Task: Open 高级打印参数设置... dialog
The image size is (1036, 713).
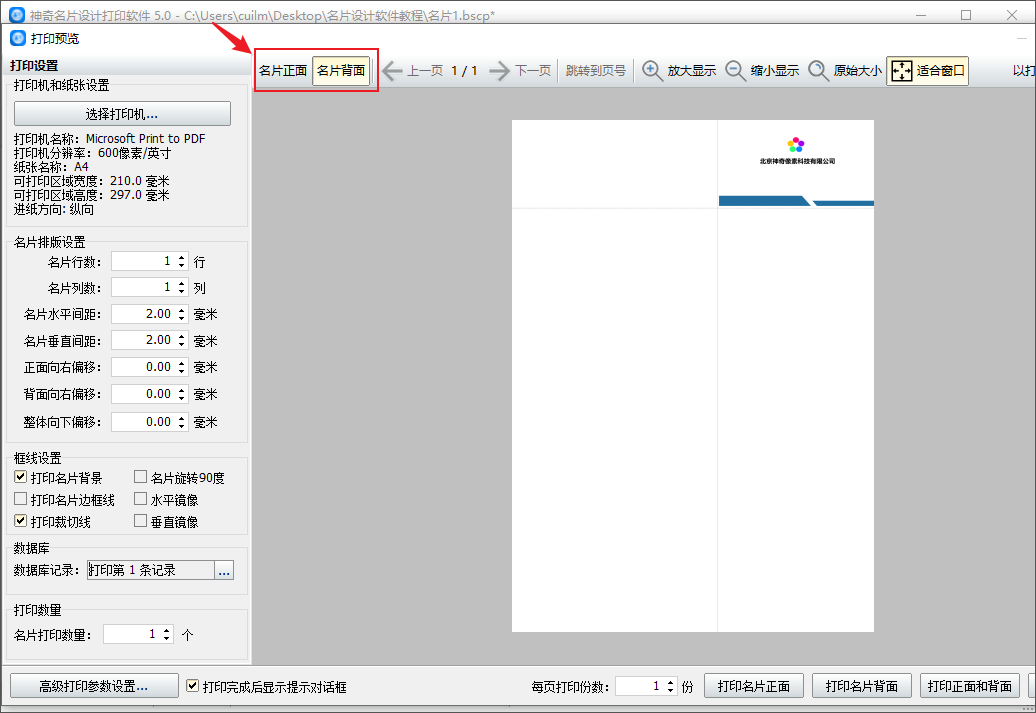Action: pos(94,686)
